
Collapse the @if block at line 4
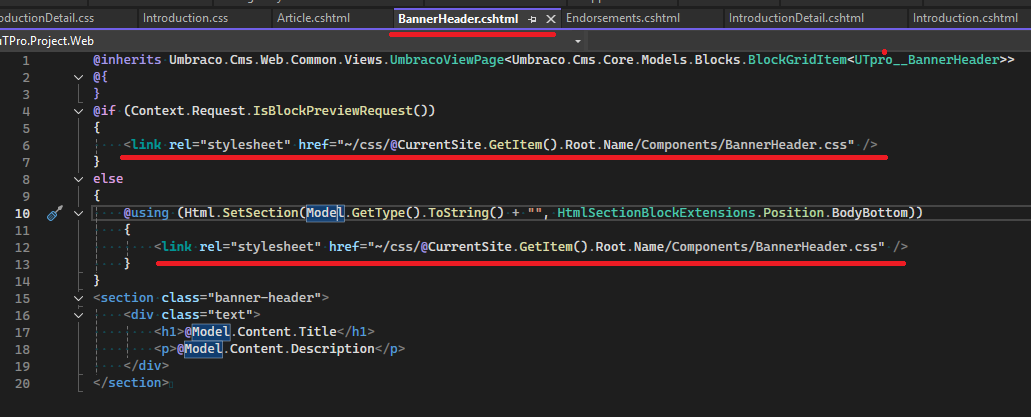coord(79,110)
